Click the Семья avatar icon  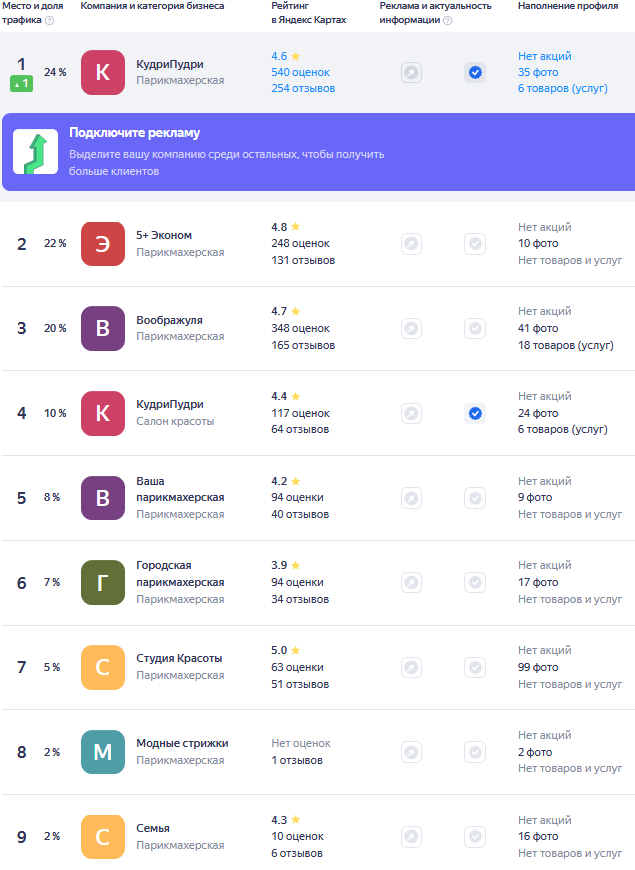pos(103,837)
